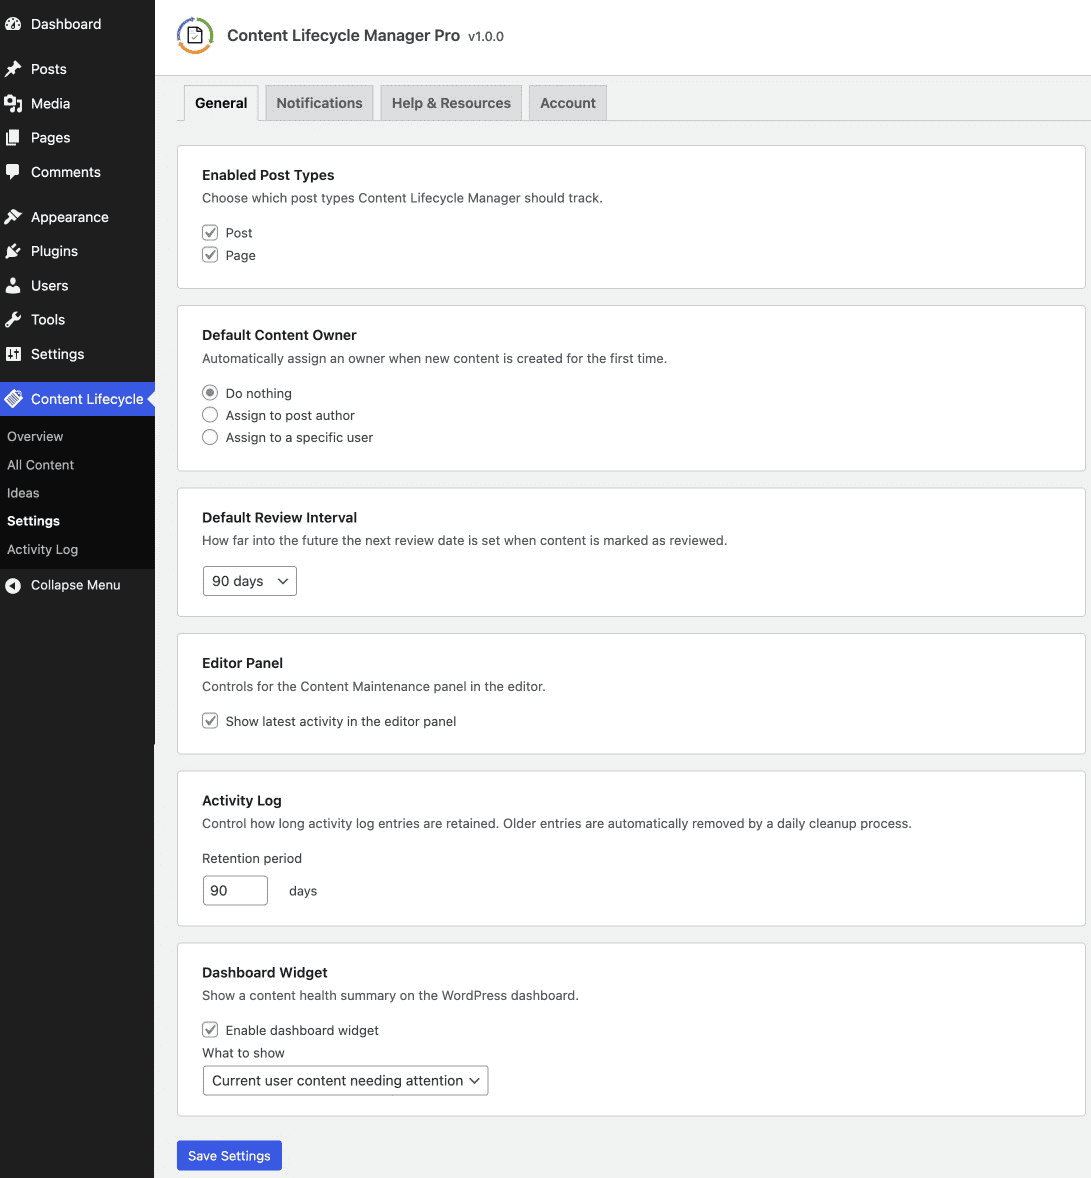Switch to the Notifications tab
This screenshot has width=1091, height=1178.
point(319,103)
